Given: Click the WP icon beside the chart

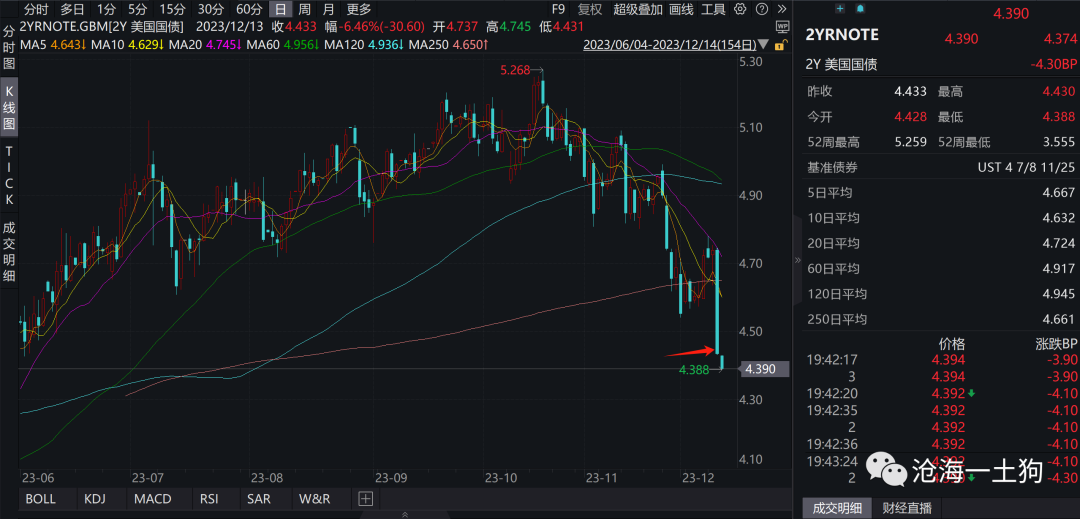Looking at the screenshot, I should click(783, 27).
